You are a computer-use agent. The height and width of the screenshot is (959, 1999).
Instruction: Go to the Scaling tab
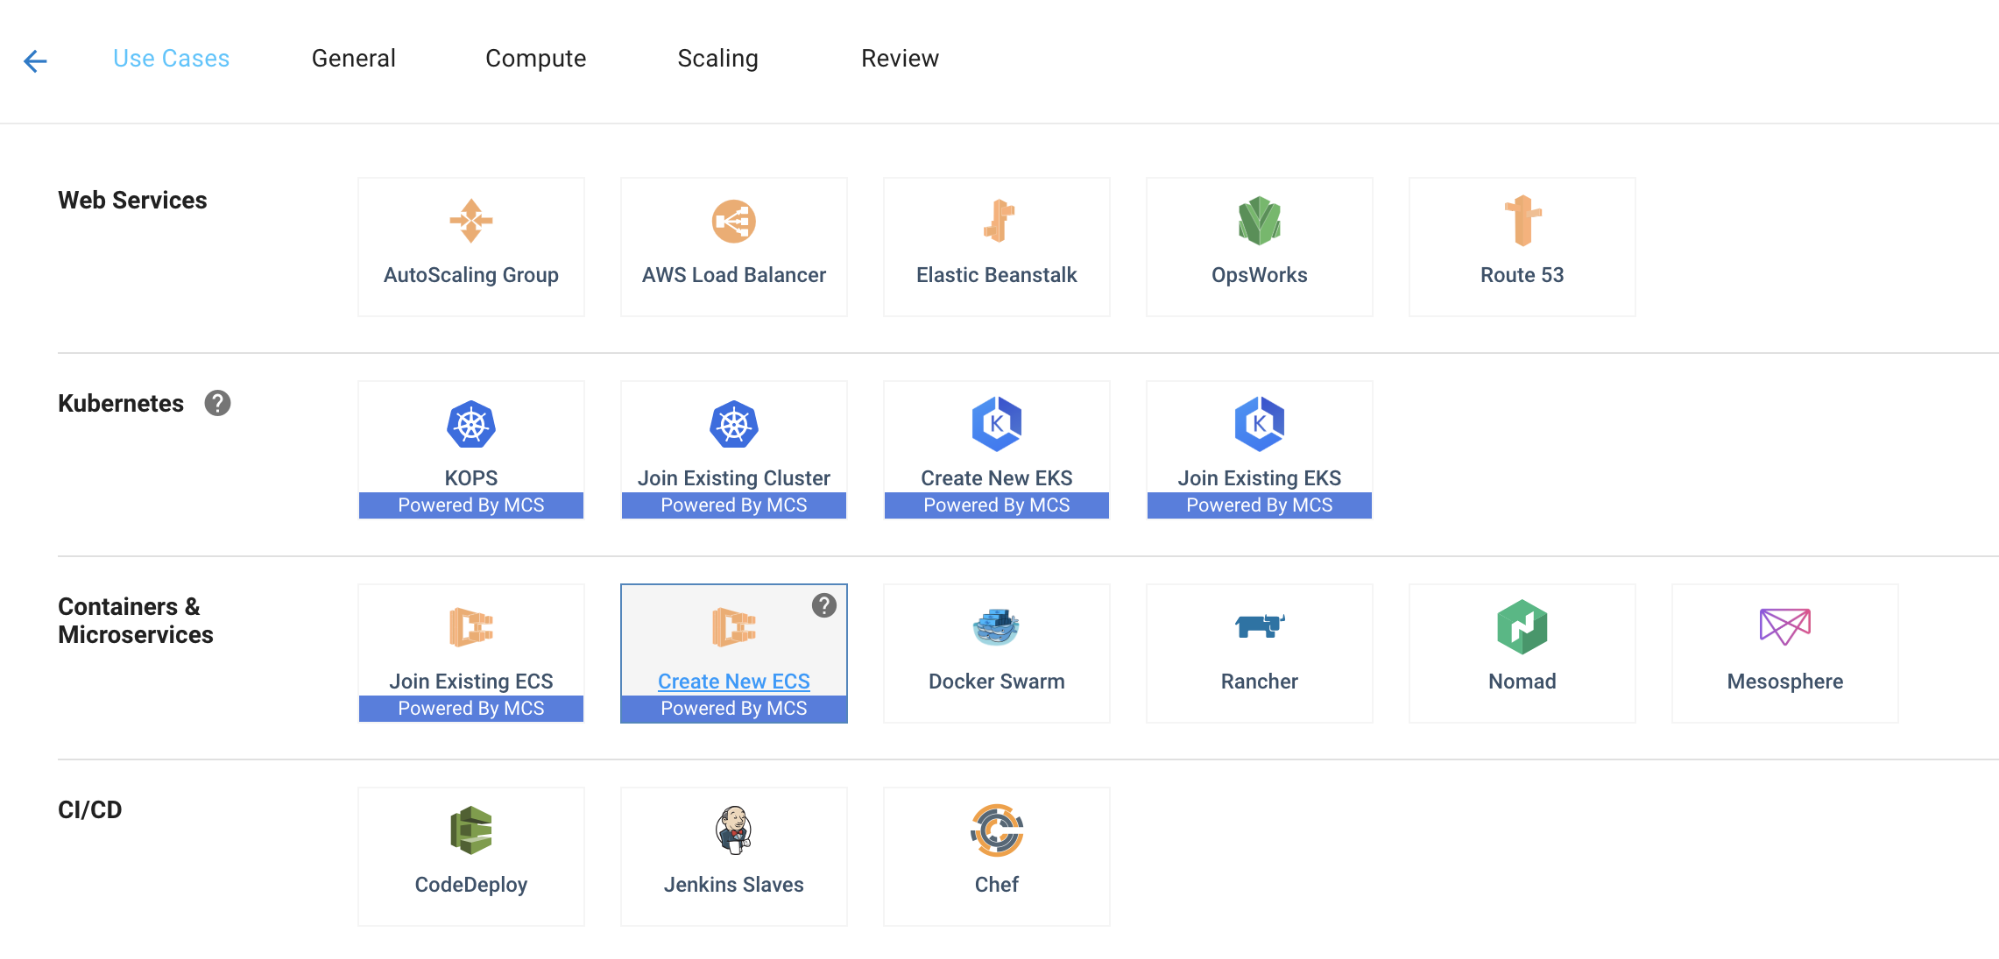[x=717, y=59]
